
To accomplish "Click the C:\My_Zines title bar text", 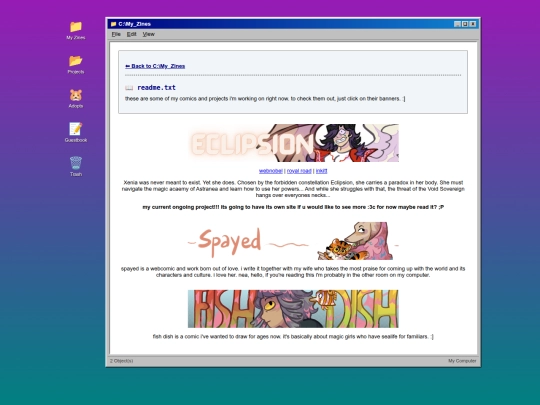I will click(134, 24).
